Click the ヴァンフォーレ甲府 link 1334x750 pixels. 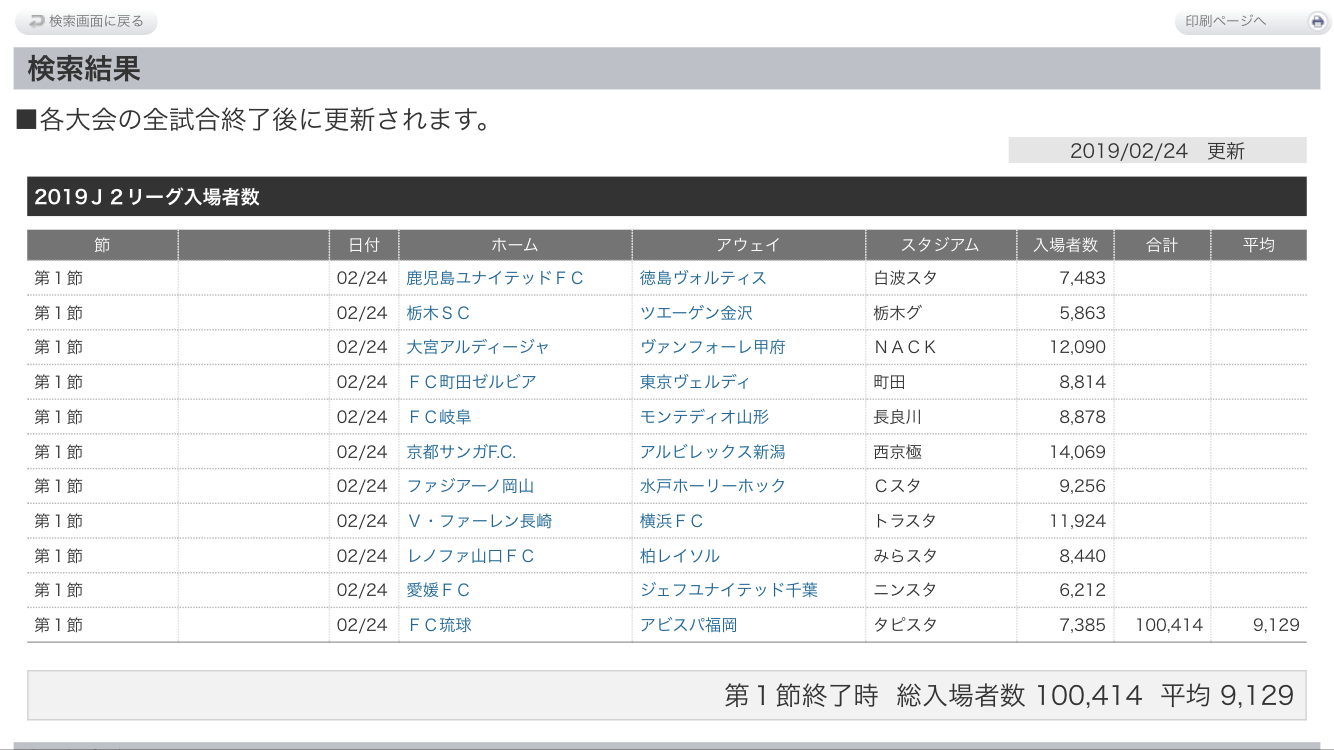[x=712, y=347]
